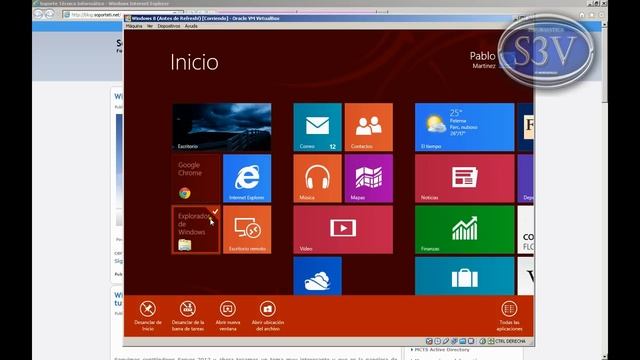Screen dimensions: 640x360
Task: Open the Música headphones tile
Action: tap(318, 178)
